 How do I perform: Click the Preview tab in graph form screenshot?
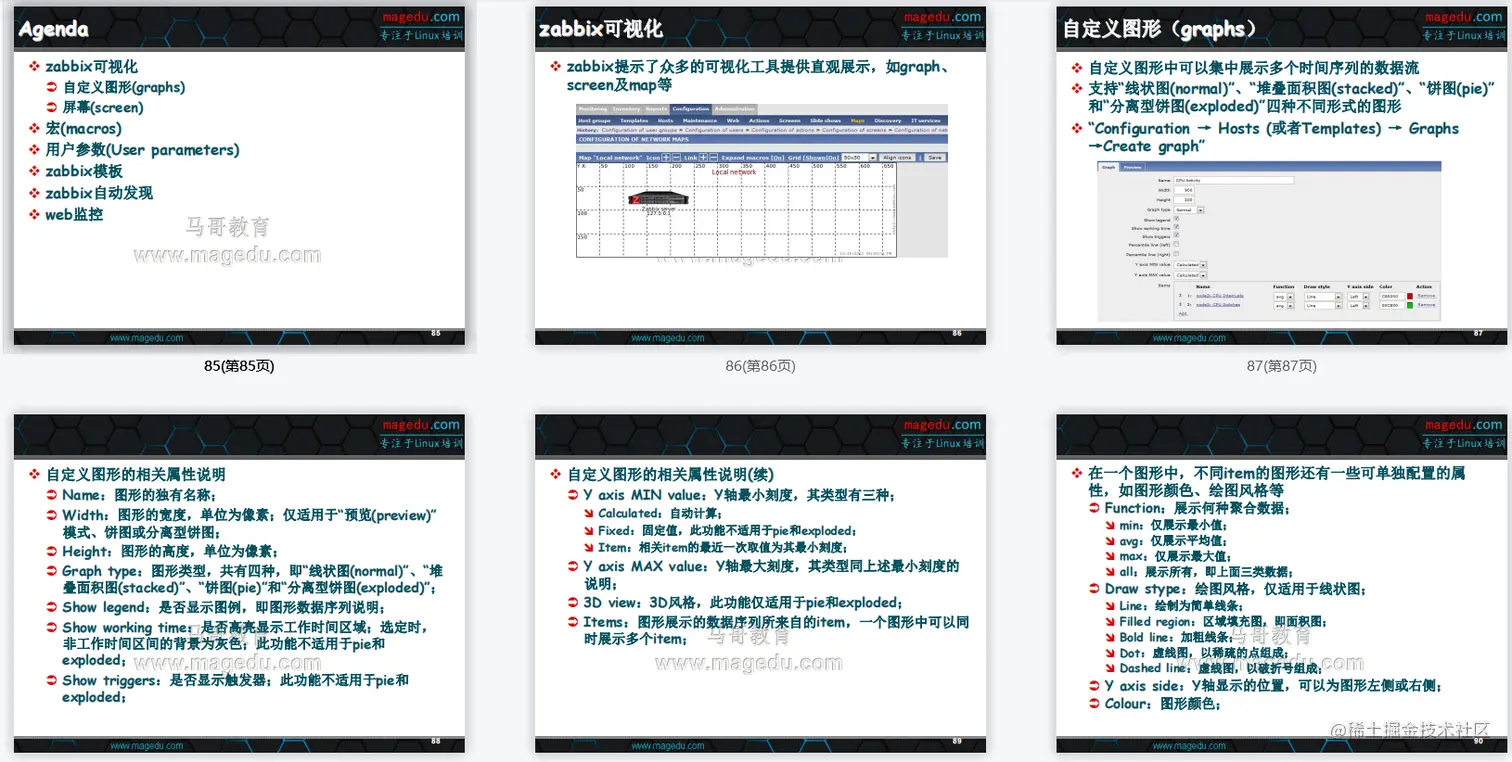(1133, 167)
